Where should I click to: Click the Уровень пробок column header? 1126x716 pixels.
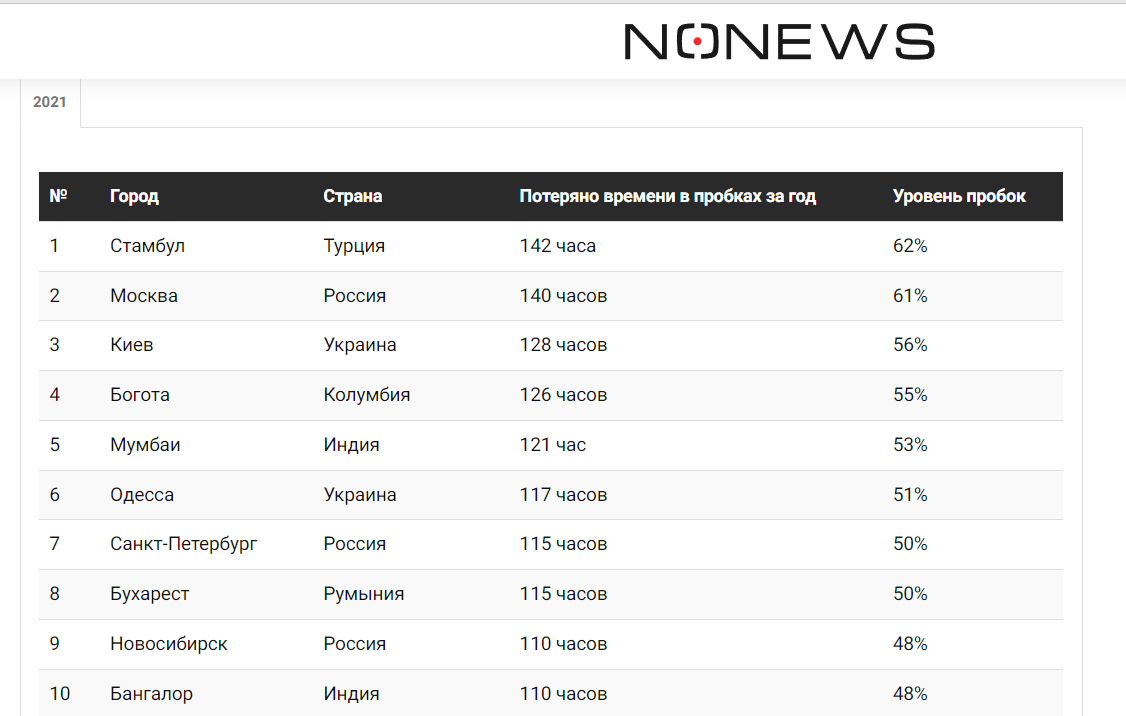(x=958, y=196)
